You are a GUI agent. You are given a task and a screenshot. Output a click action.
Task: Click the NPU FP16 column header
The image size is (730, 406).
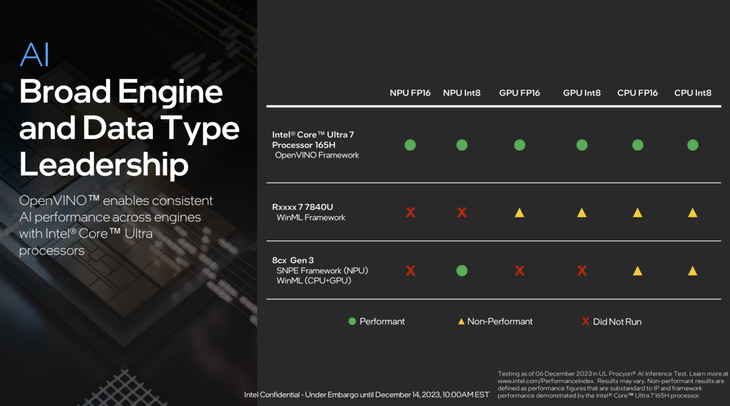coord(410,93)
